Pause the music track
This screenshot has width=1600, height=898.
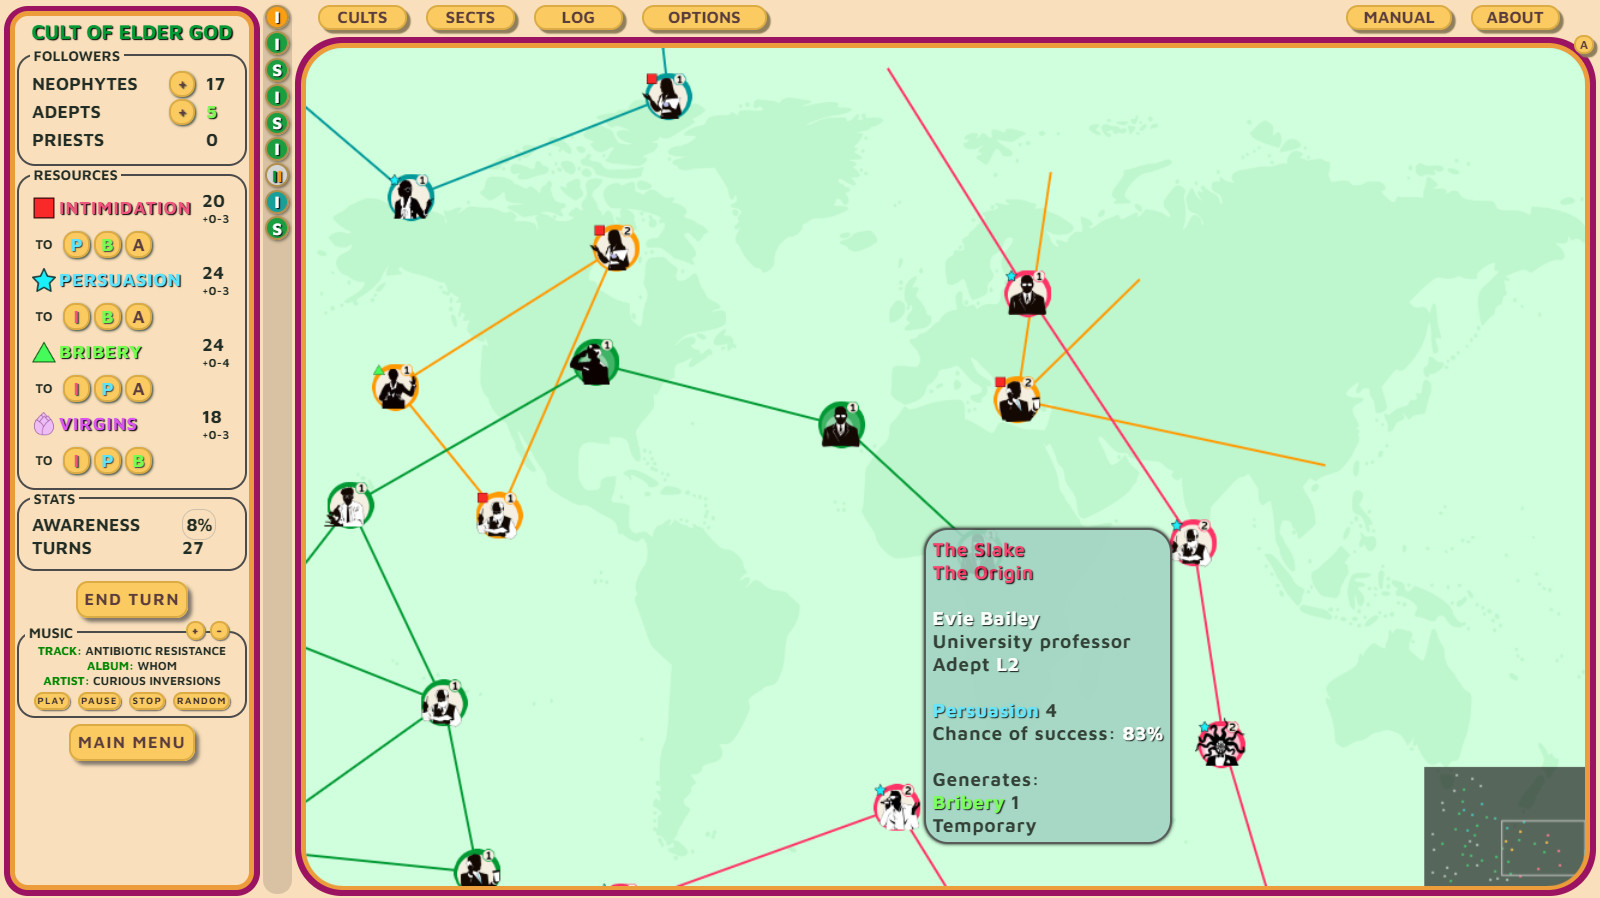pos(99,701)
